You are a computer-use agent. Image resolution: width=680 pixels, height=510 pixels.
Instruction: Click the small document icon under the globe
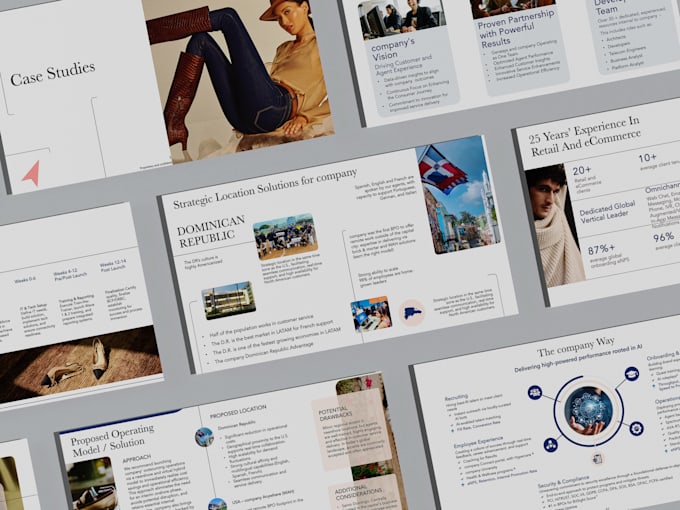pos(597,458)
